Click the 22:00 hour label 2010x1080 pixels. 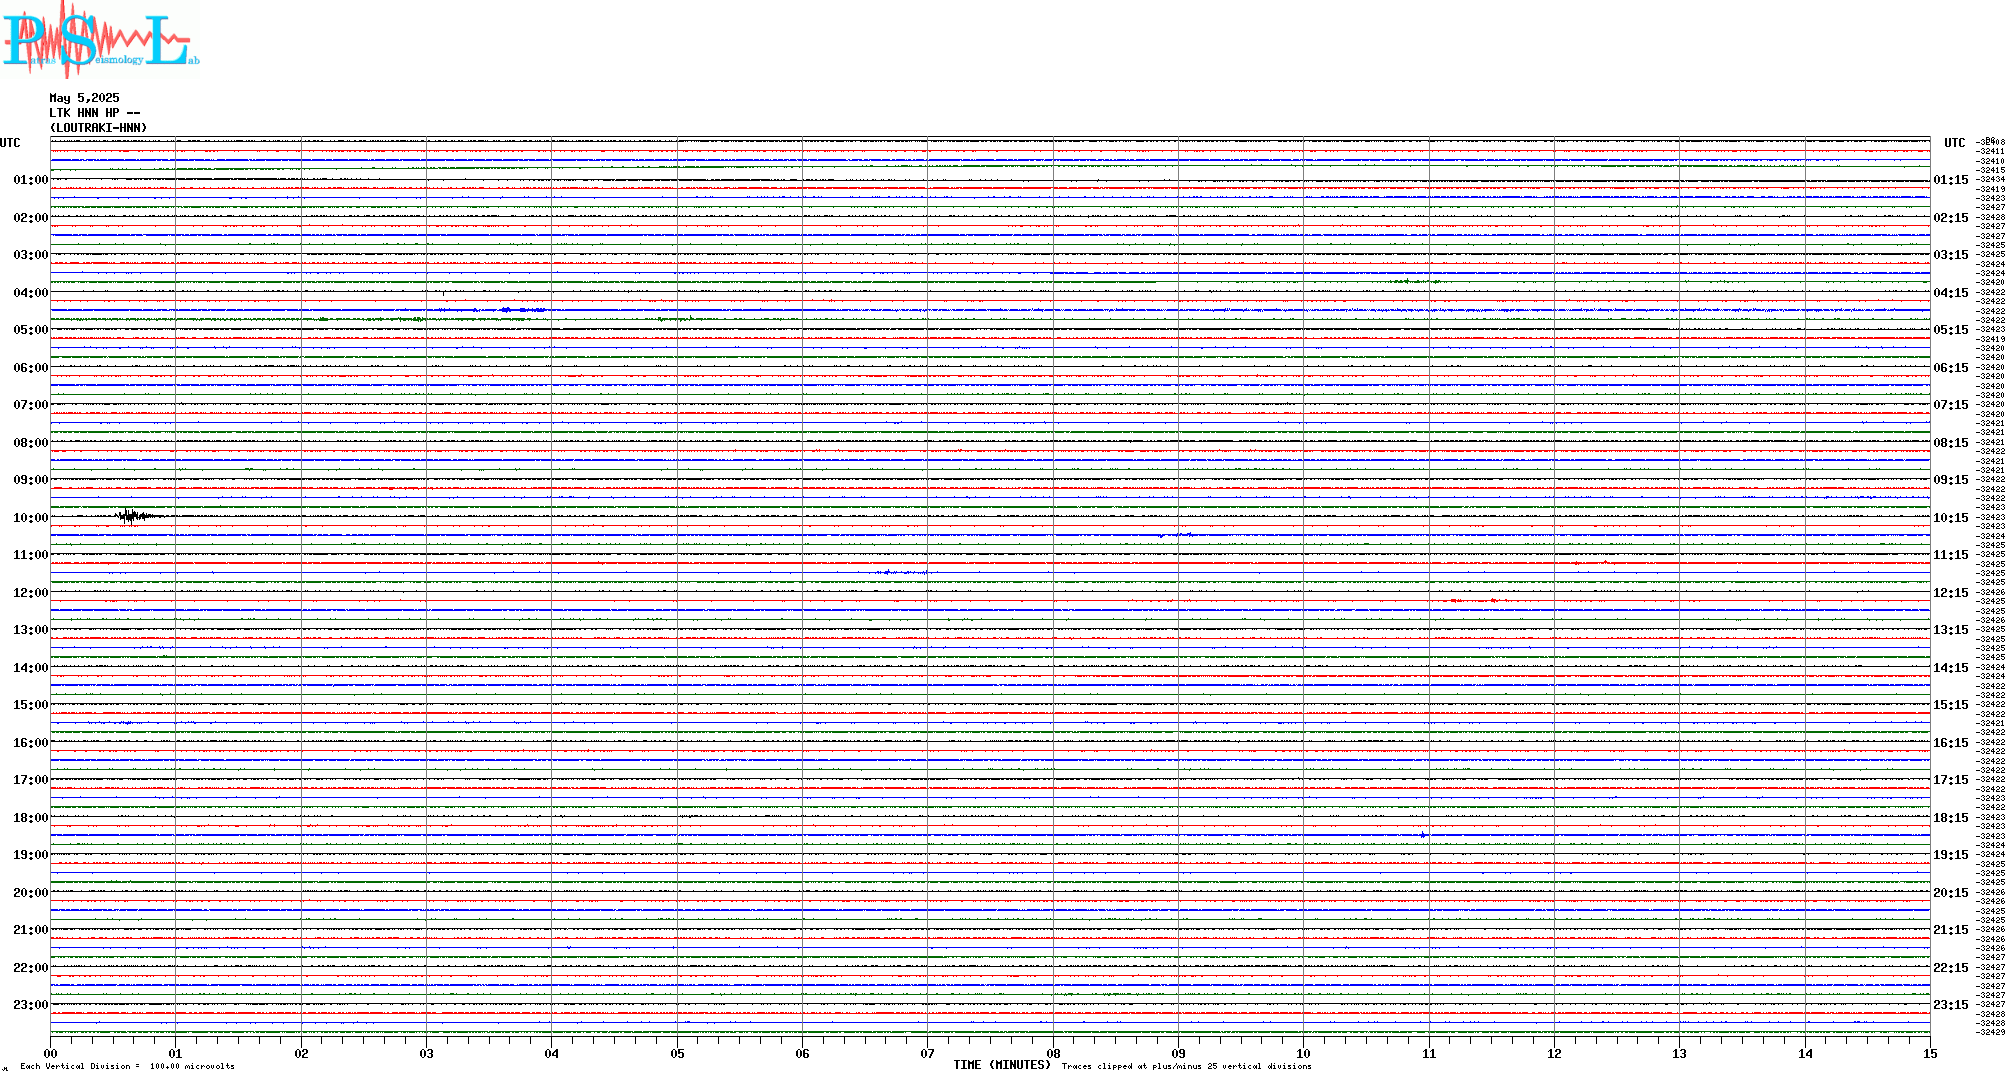click(31, 968)
